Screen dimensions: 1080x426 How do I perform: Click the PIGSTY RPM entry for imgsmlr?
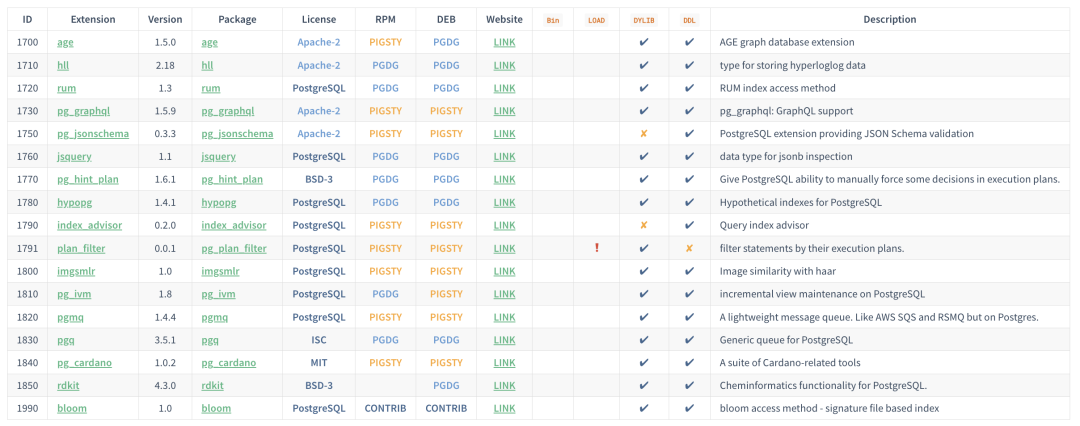[x=385, y=271]
